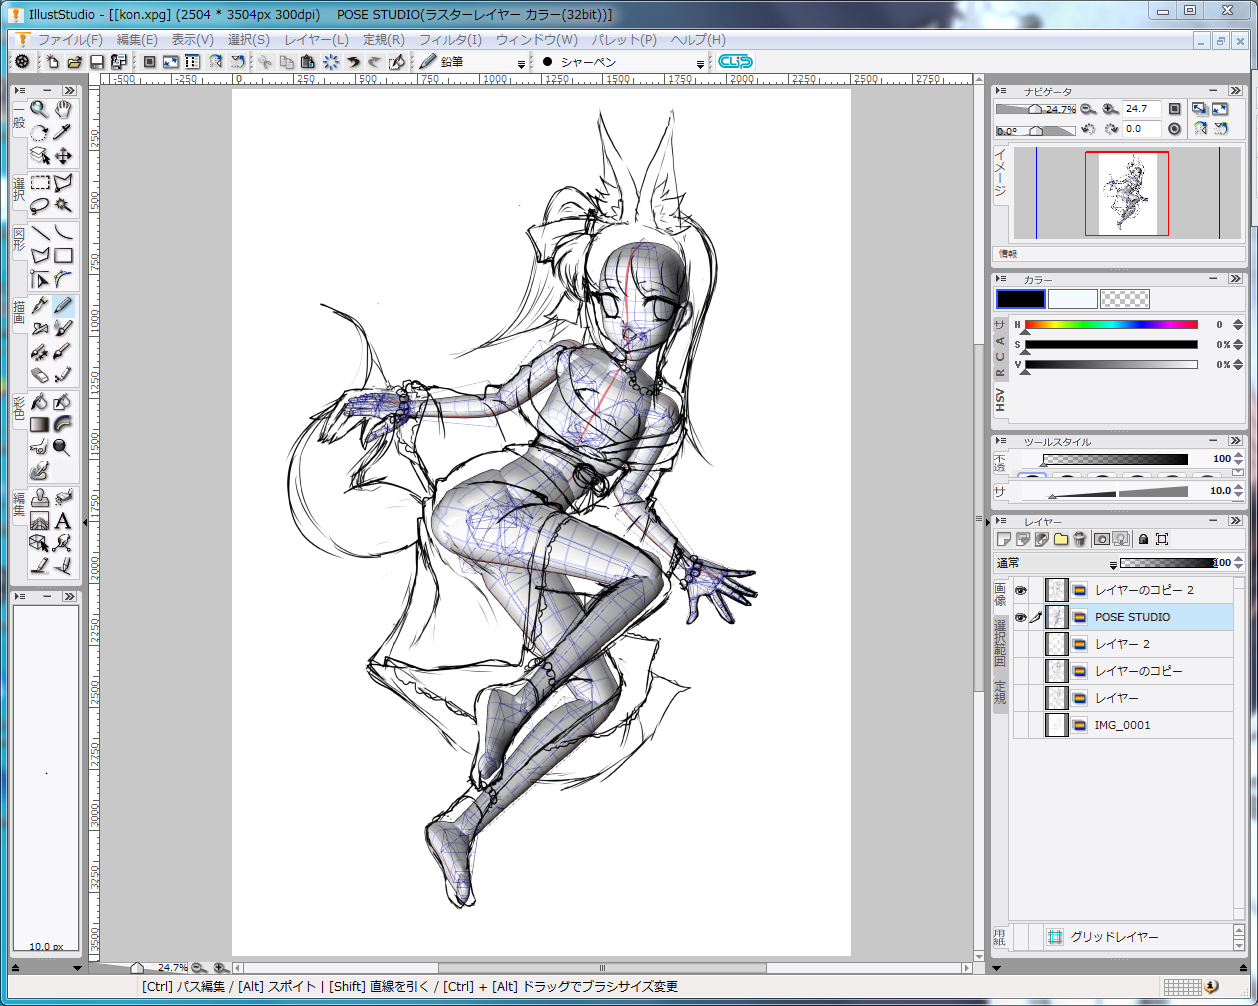Open the フィルタ(I) menu
This screenshot has height=1006, width=1258.
(450, 40)
